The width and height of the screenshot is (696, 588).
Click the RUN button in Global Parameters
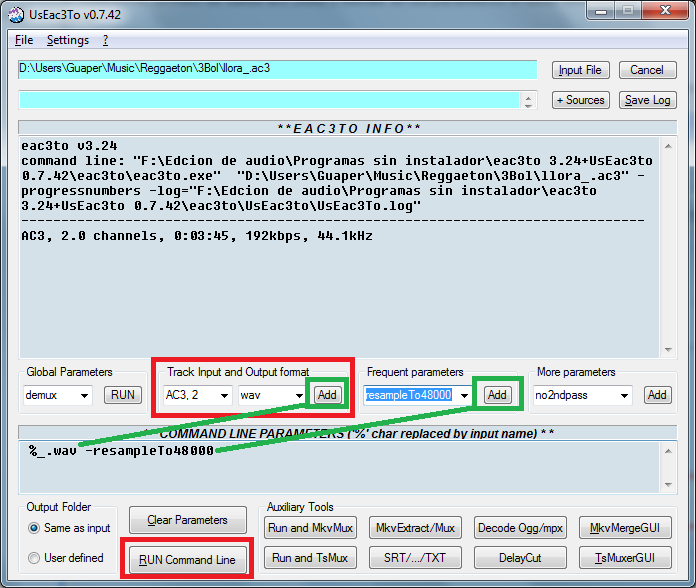(123, 395)
